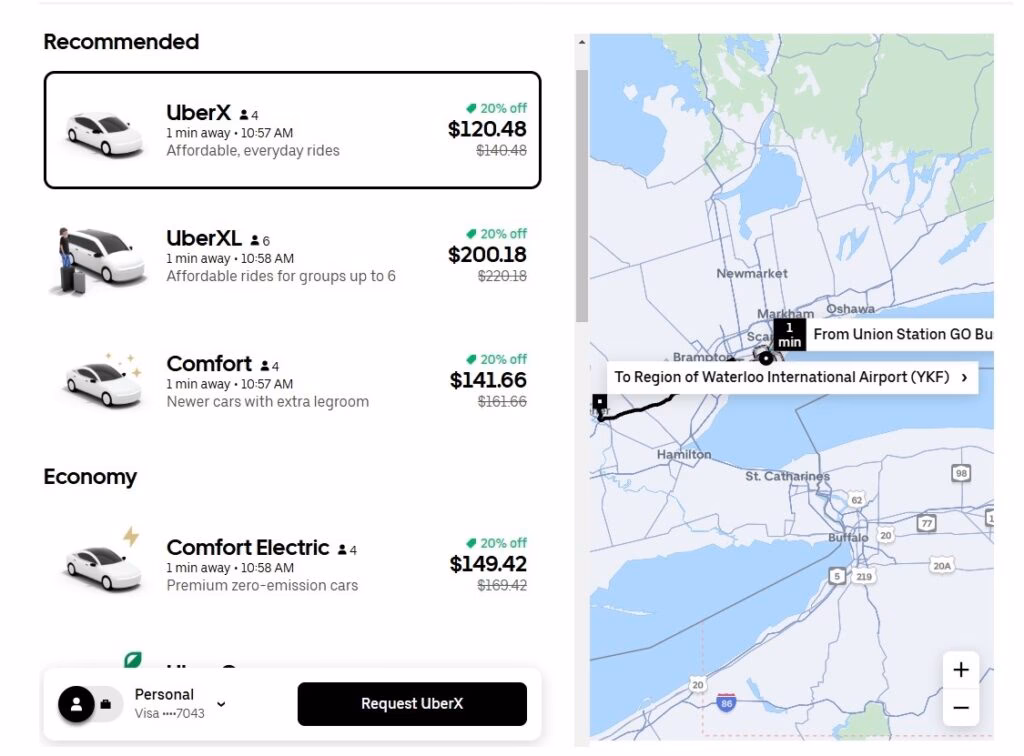Click the person profile icon on payment bar
1024x756 pixels.
(x=78, y=704)
